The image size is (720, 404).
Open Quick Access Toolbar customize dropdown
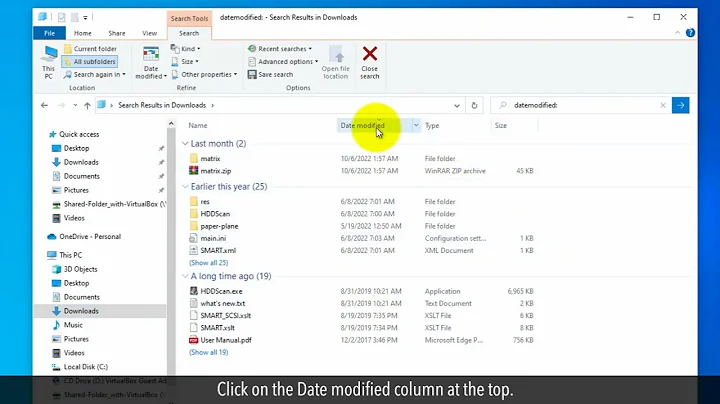[x=85, y=17]
